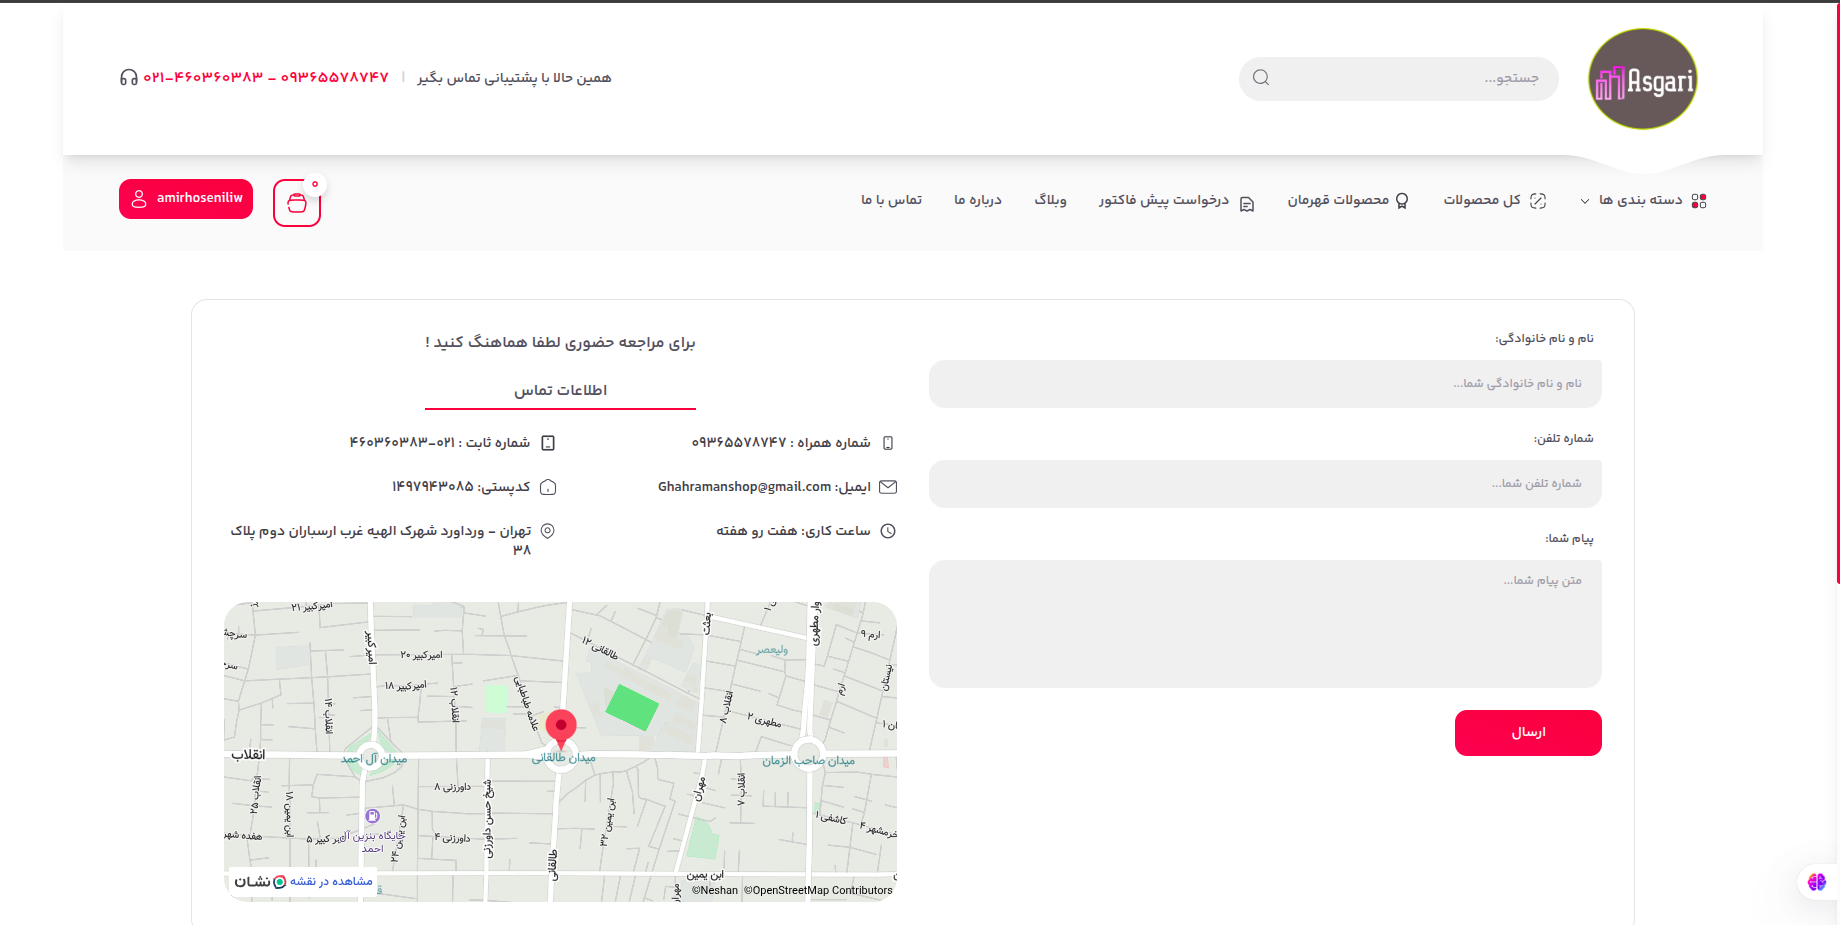This screenshot has height=925, width=1840.
Task: Click into the message text area
Action: [x=1264, y=623]
